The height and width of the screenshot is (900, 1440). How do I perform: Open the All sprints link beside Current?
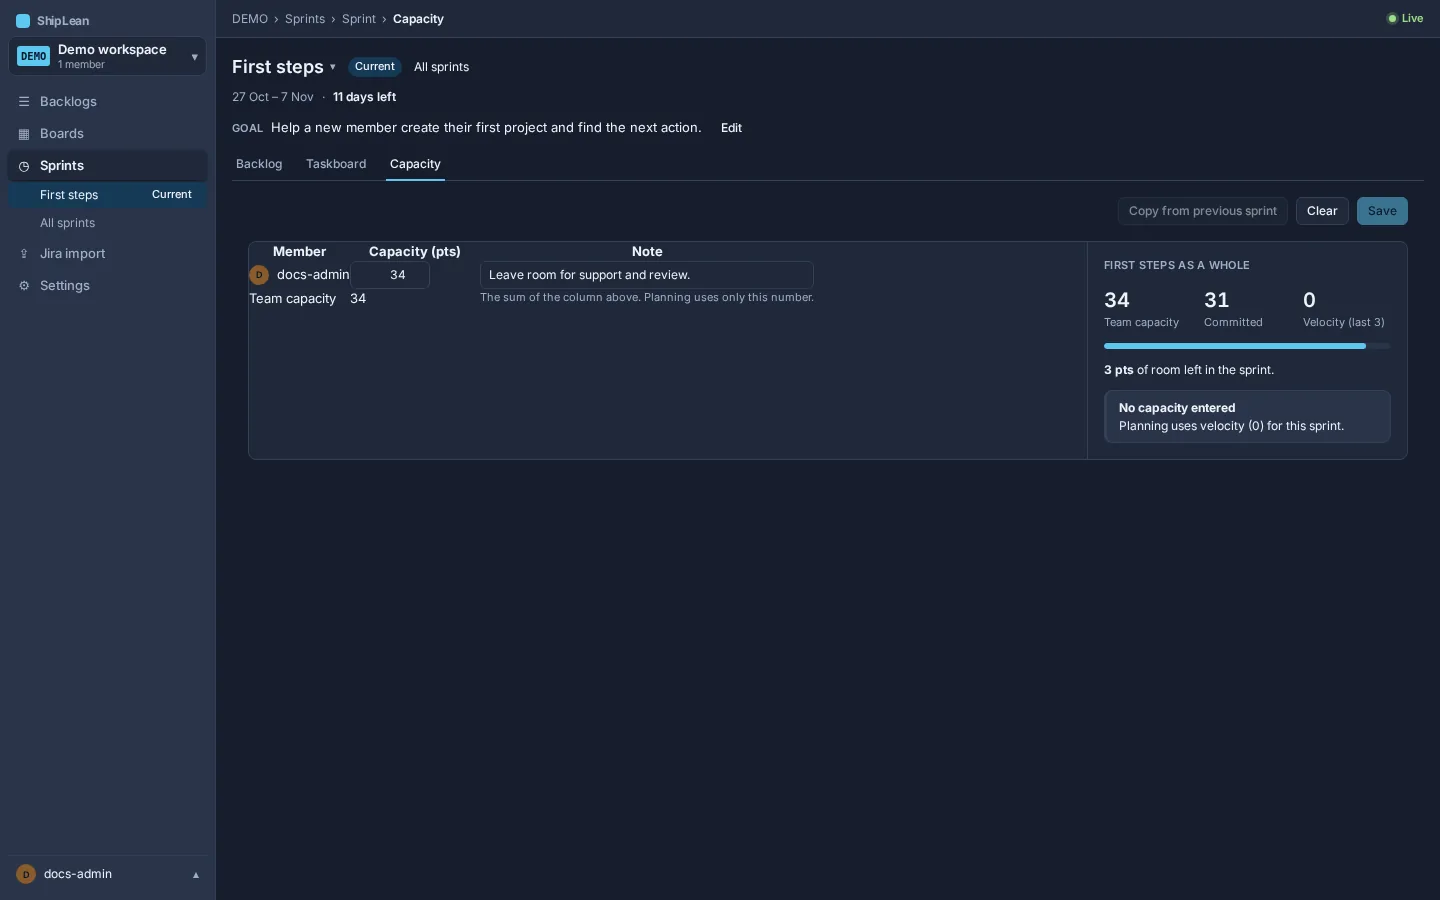(x=441, y=67)
